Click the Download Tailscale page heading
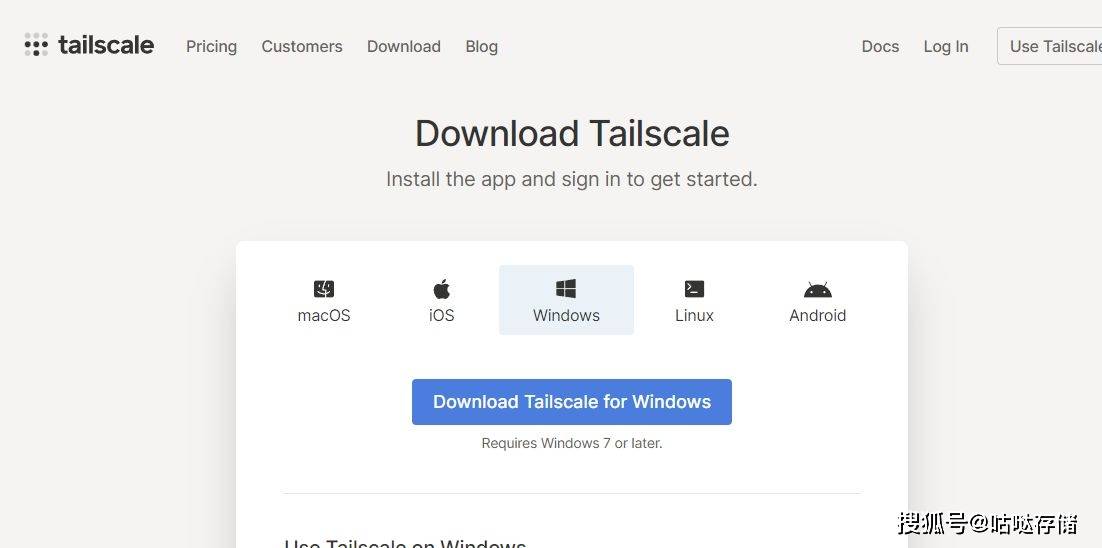The height and width of the screenshot is (548, 1102). [572, 133]
